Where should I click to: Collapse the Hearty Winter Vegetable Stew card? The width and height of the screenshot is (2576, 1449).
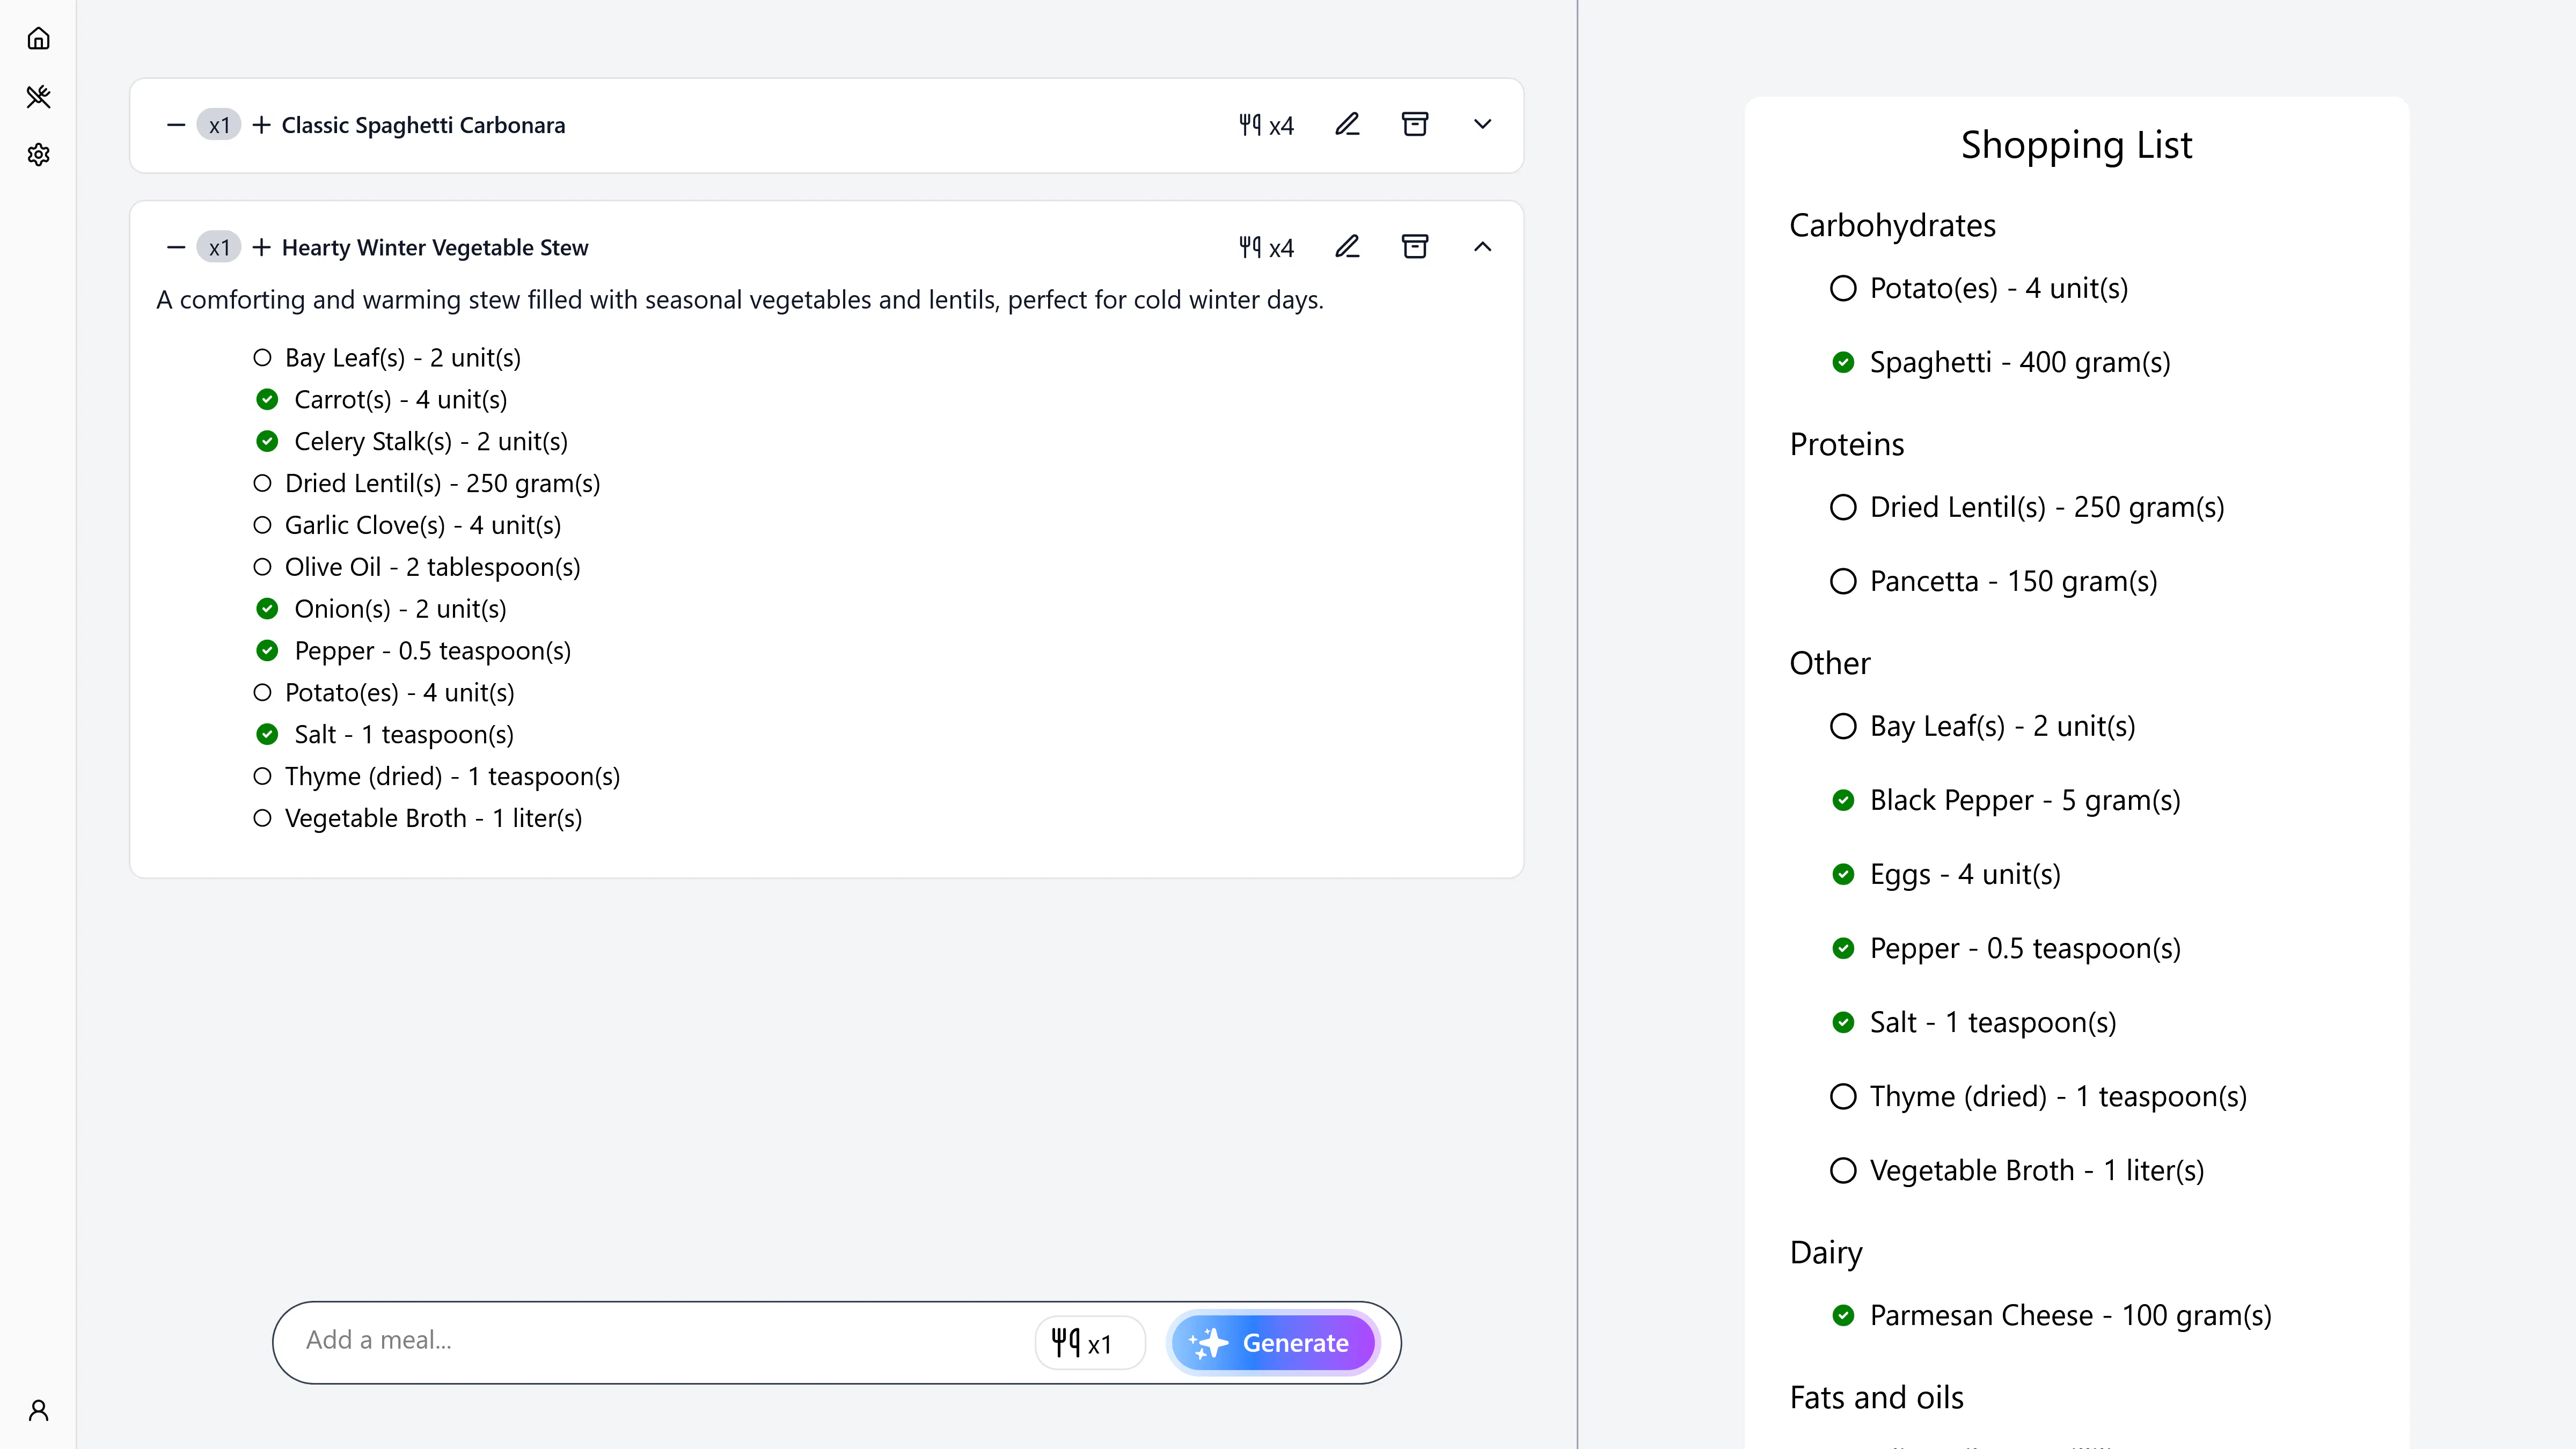(1482, 247)
